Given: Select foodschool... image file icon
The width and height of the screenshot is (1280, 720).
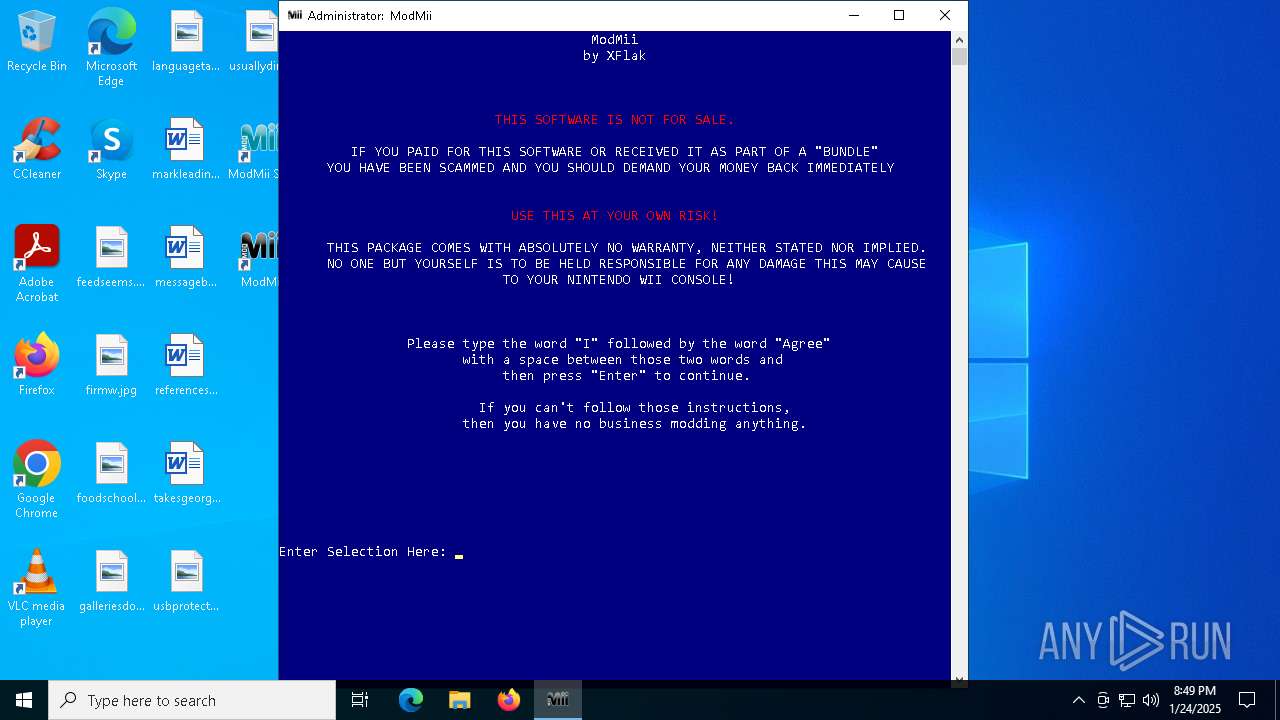Looking at the screenshot, I should point(111,473).
